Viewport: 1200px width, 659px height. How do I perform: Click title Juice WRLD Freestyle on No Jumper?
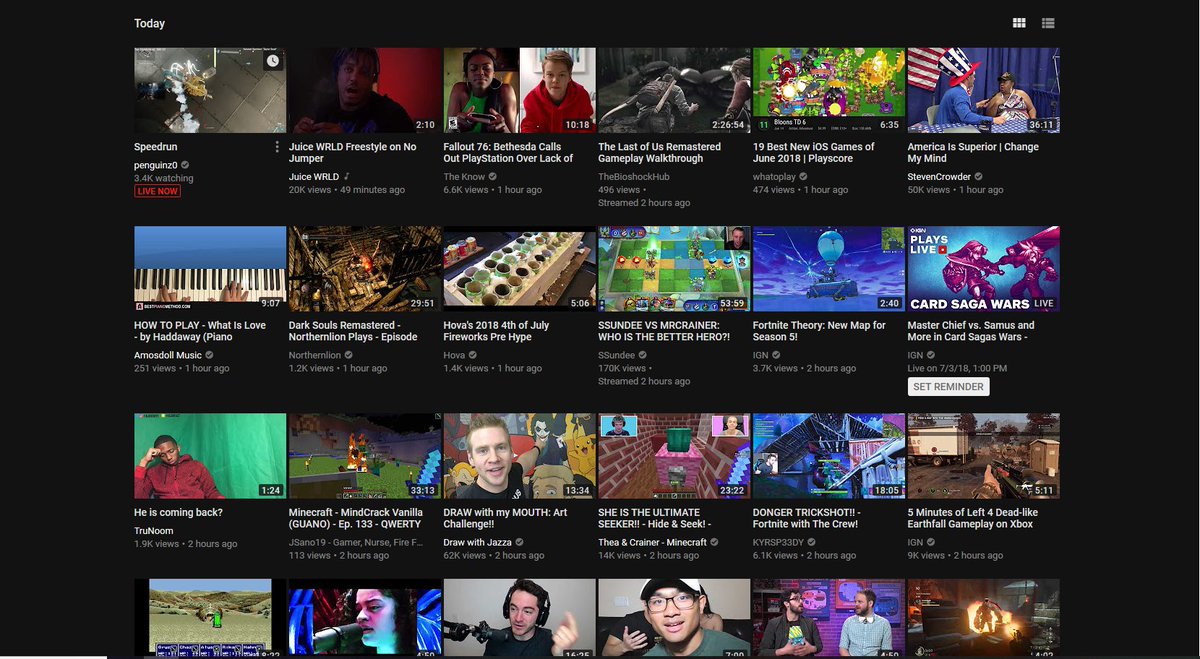click(353, 153)
